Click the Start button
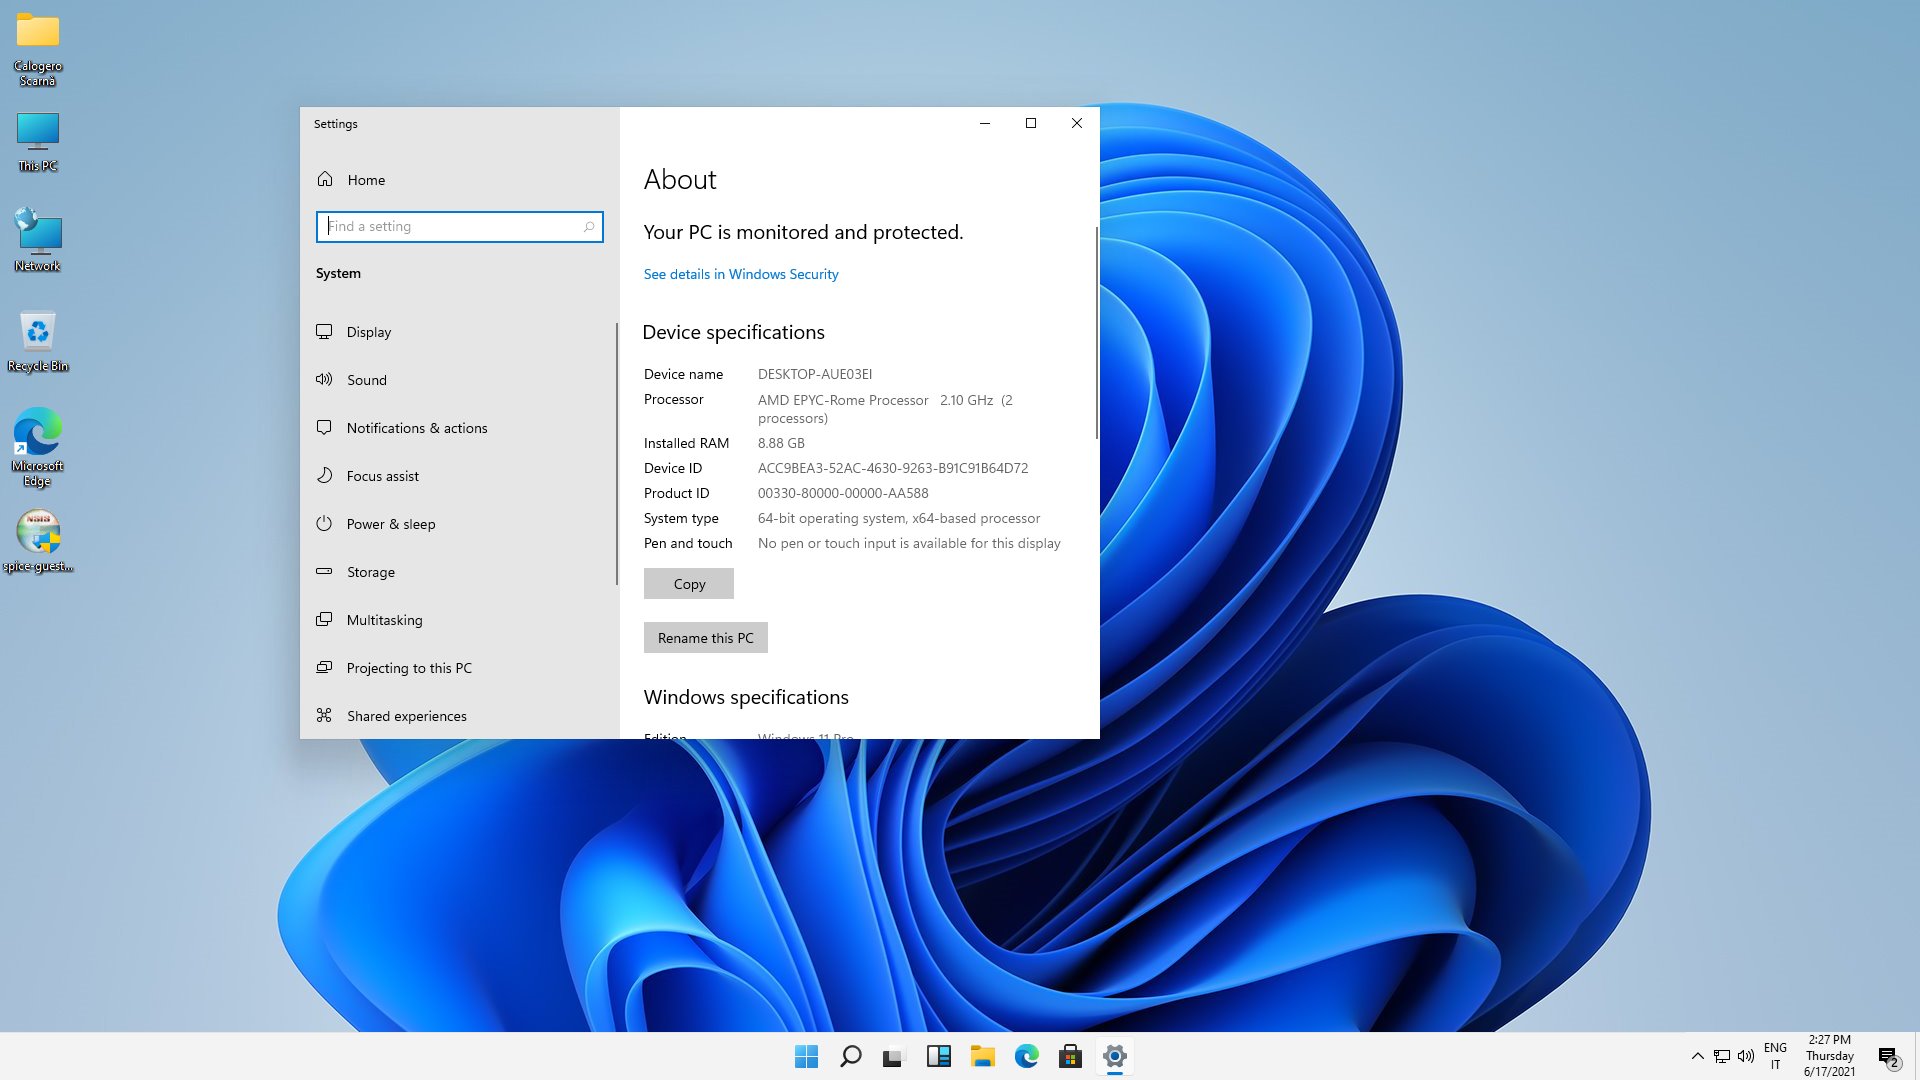This screenshot has height=1080, width=1920. pos(806,1056)
